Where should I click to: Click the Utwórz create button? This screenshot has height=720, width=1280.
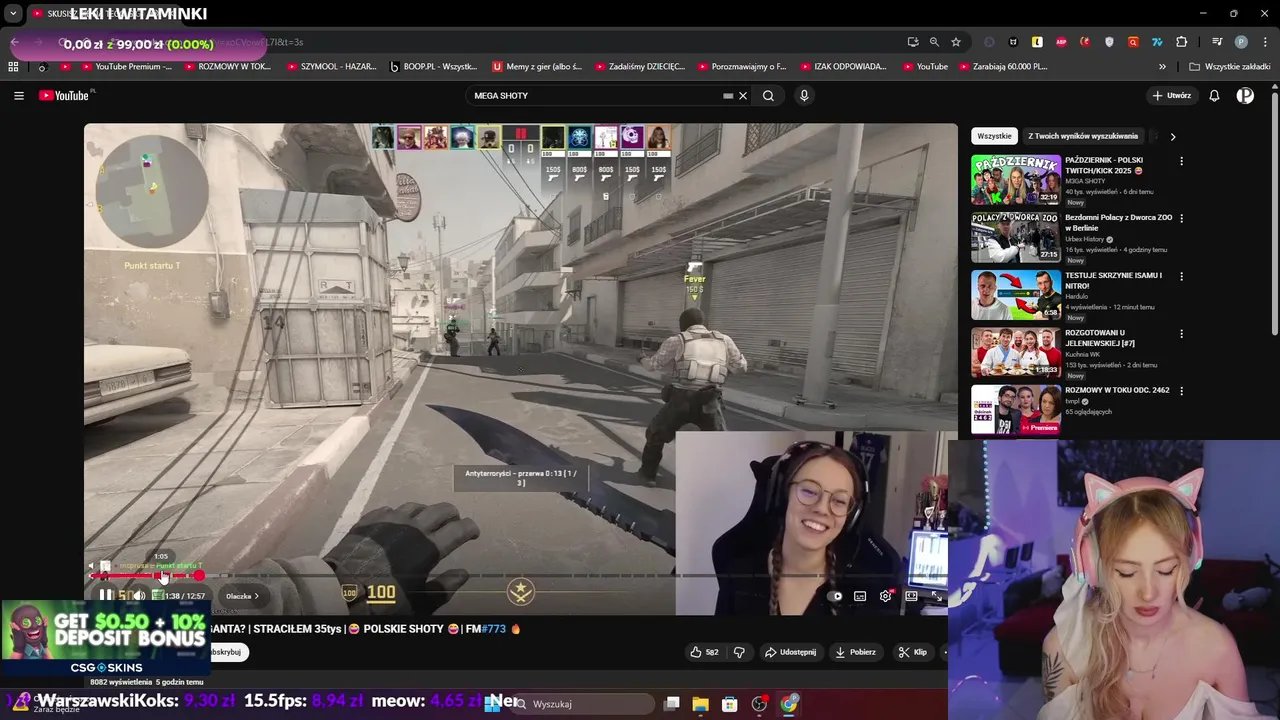(1171, 96)
